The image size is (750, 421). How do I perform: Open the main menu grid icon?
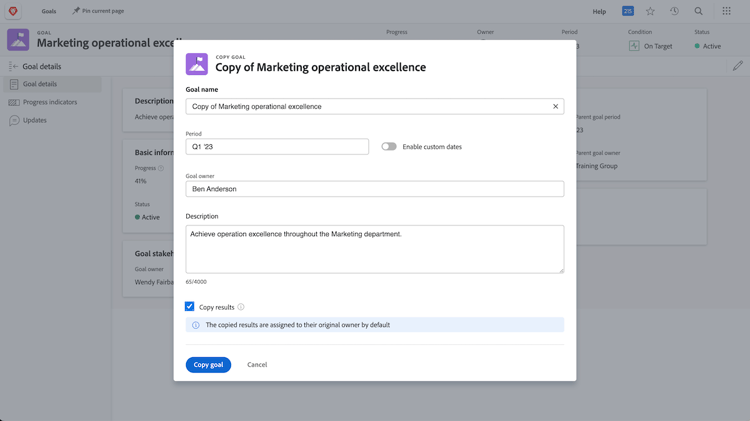tap(727, 11)
